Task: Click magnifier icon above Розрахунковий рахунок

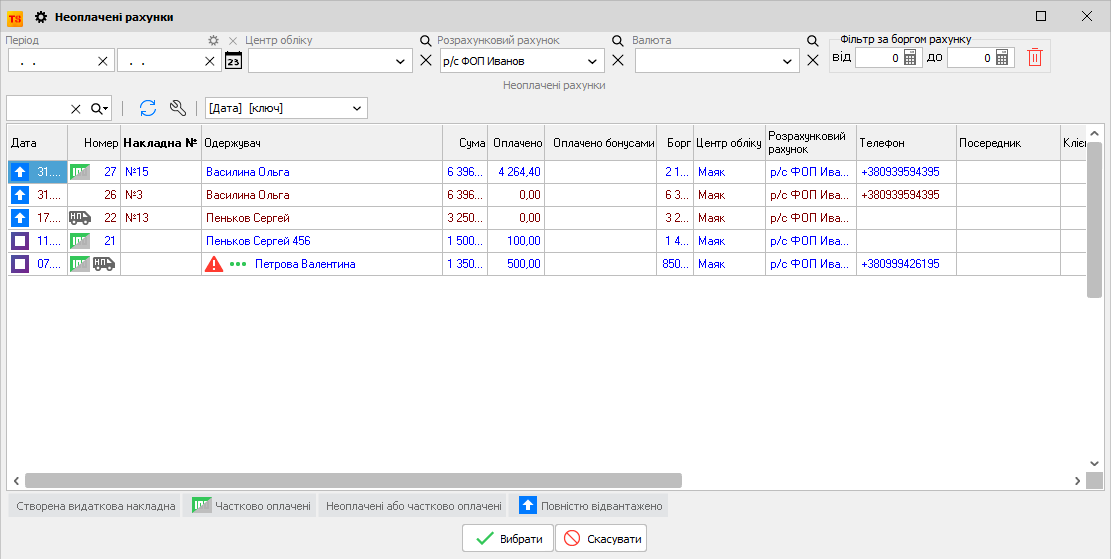Action: 422,41
